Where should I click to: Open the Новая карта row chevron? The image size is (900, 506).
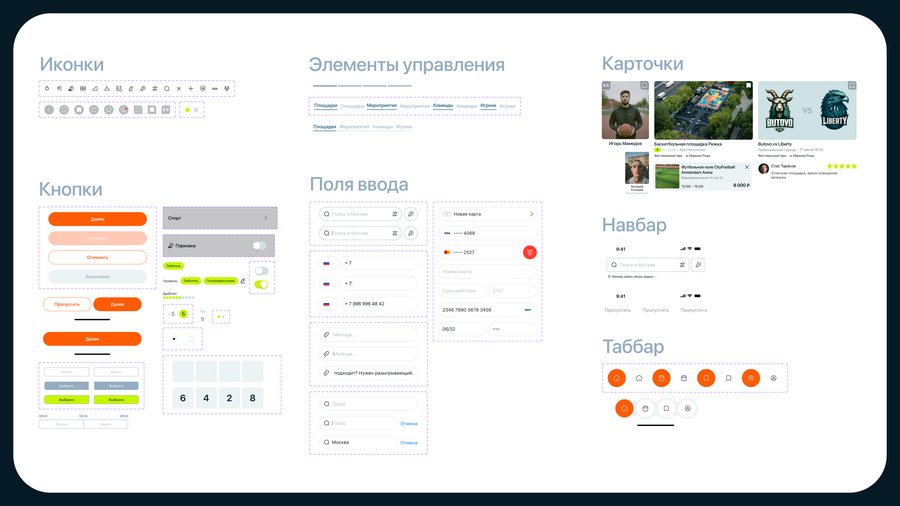tap(532, 214)
